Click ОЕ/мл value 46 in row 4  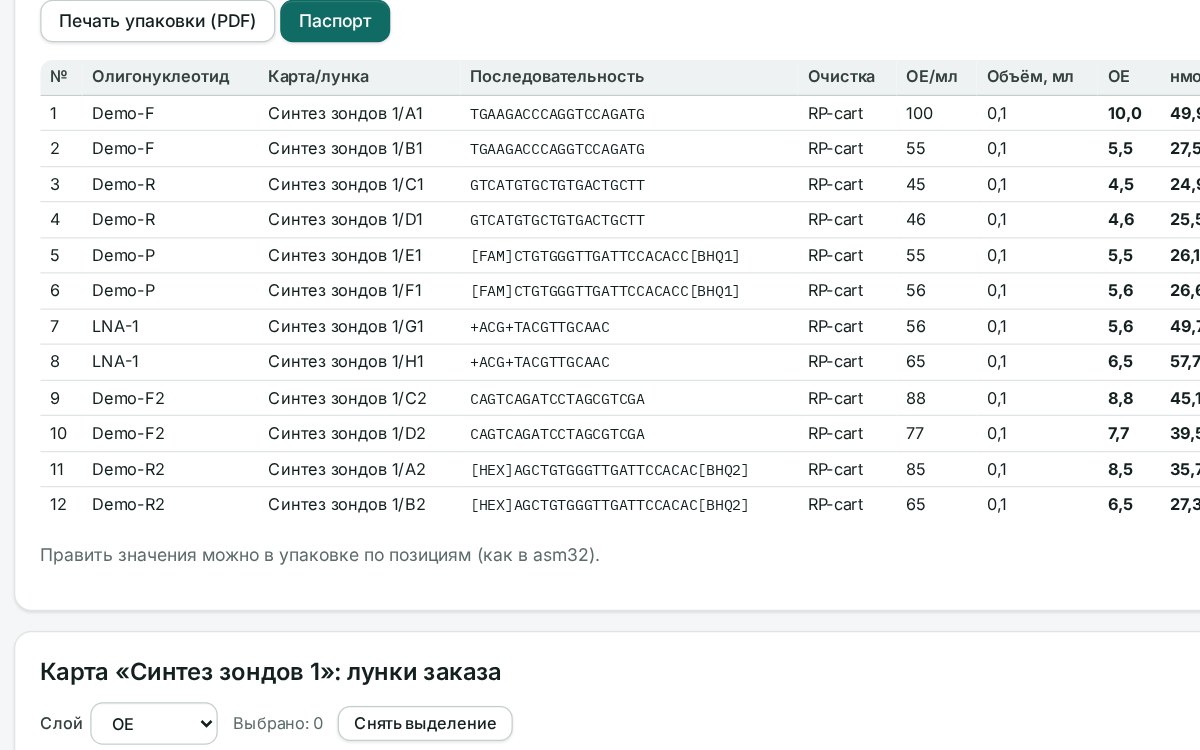point(915,220)
